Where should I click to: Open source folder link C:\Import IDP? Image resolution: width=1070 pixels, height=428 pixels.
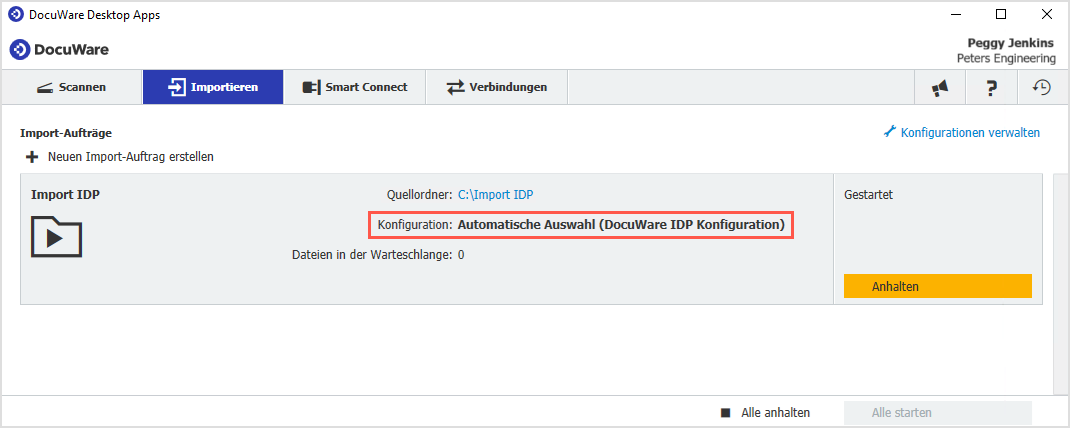[x=495, y=195]
